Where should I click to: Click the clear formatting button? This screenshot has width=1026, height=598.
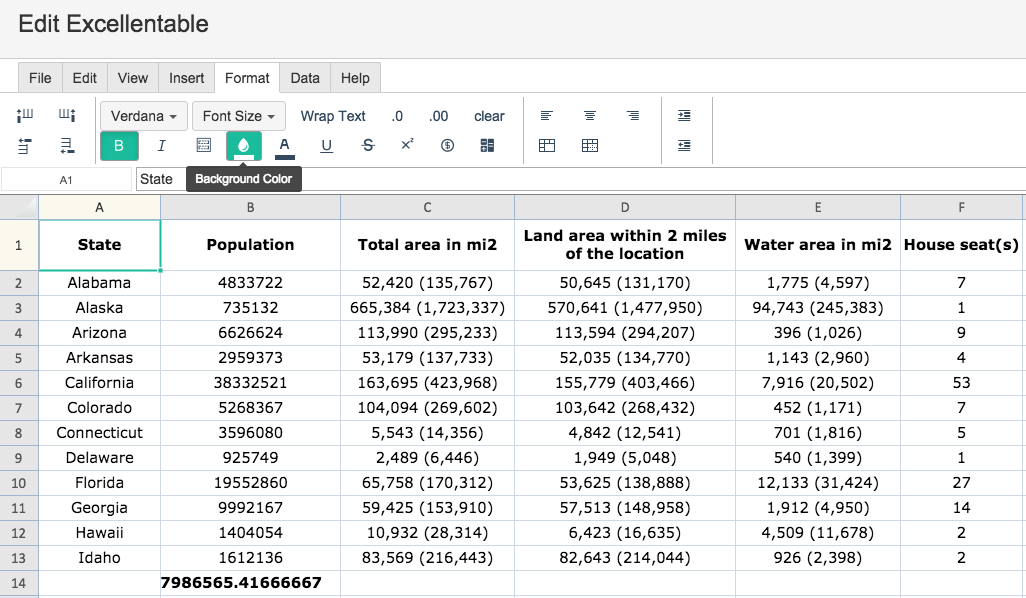tap(489, 116)
